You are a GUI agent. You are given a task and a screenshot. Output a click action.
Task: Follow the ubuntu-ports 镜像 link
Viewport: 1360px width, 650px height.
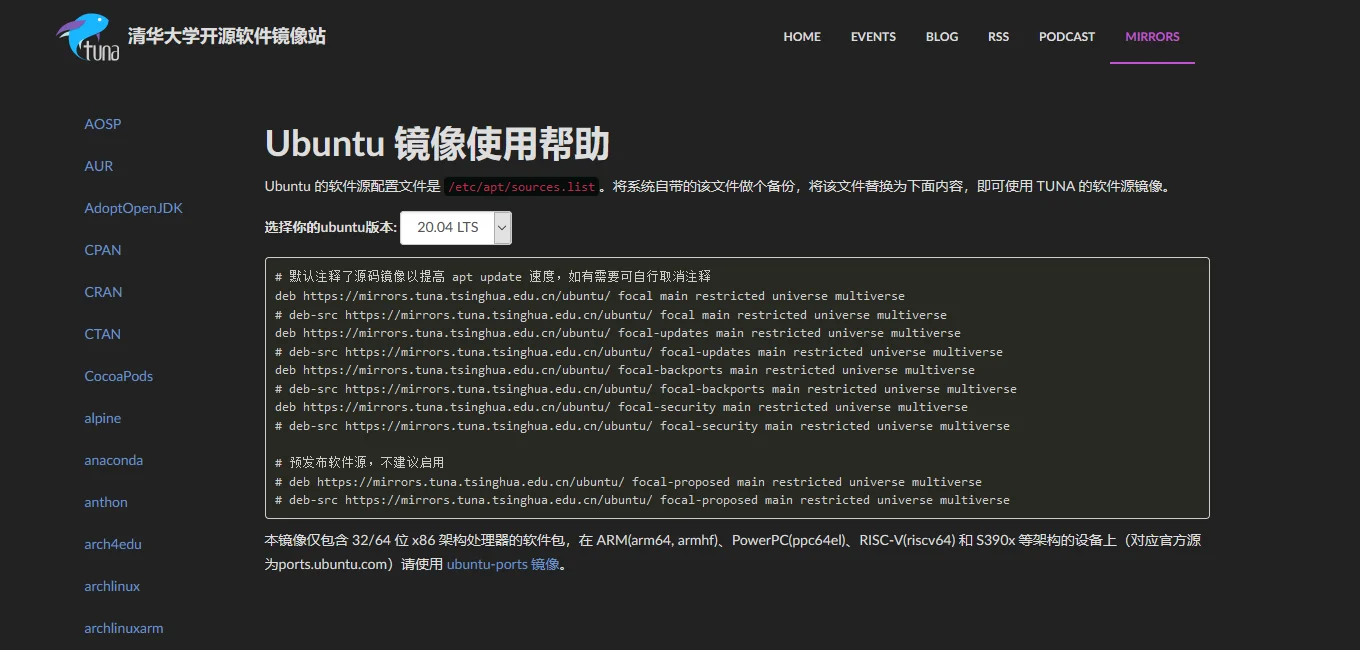tap(503, 564)
